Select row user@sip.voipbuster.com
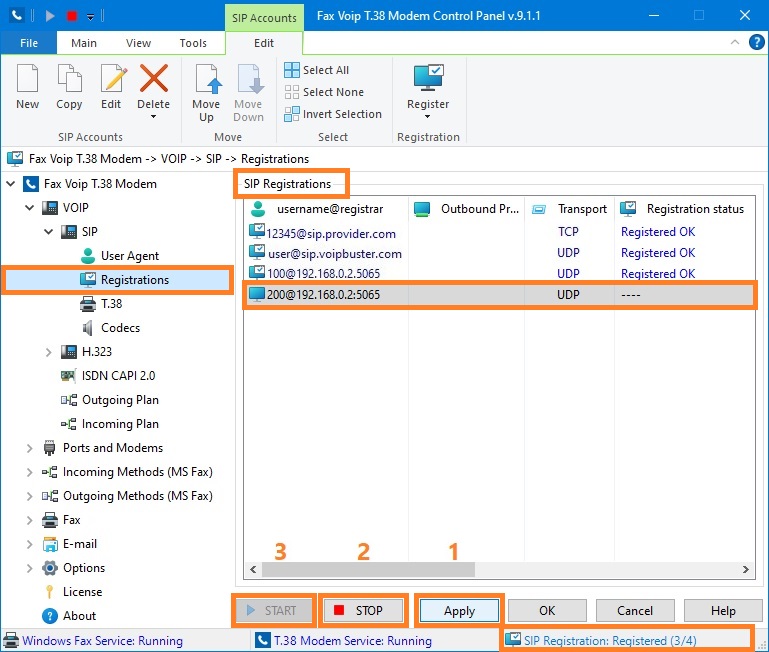This screenshot has height=652, width=769. (x=499, y=253)
